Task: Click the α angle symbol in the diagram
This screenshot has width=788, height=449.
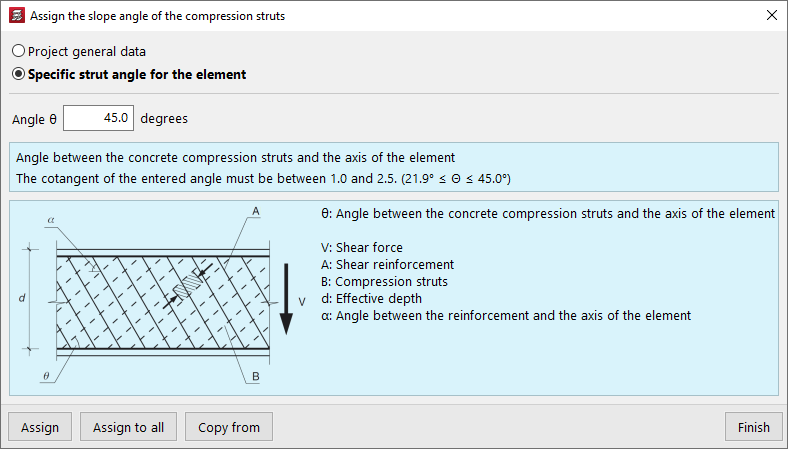Action: click(49, 219)
